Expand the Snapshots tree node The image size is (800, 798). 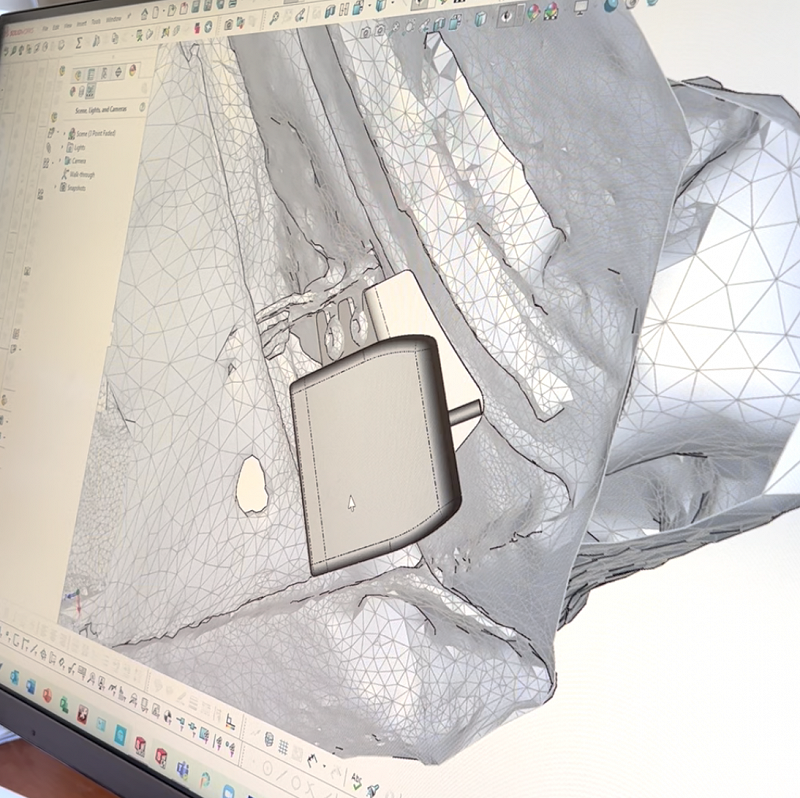coord(56,187)
